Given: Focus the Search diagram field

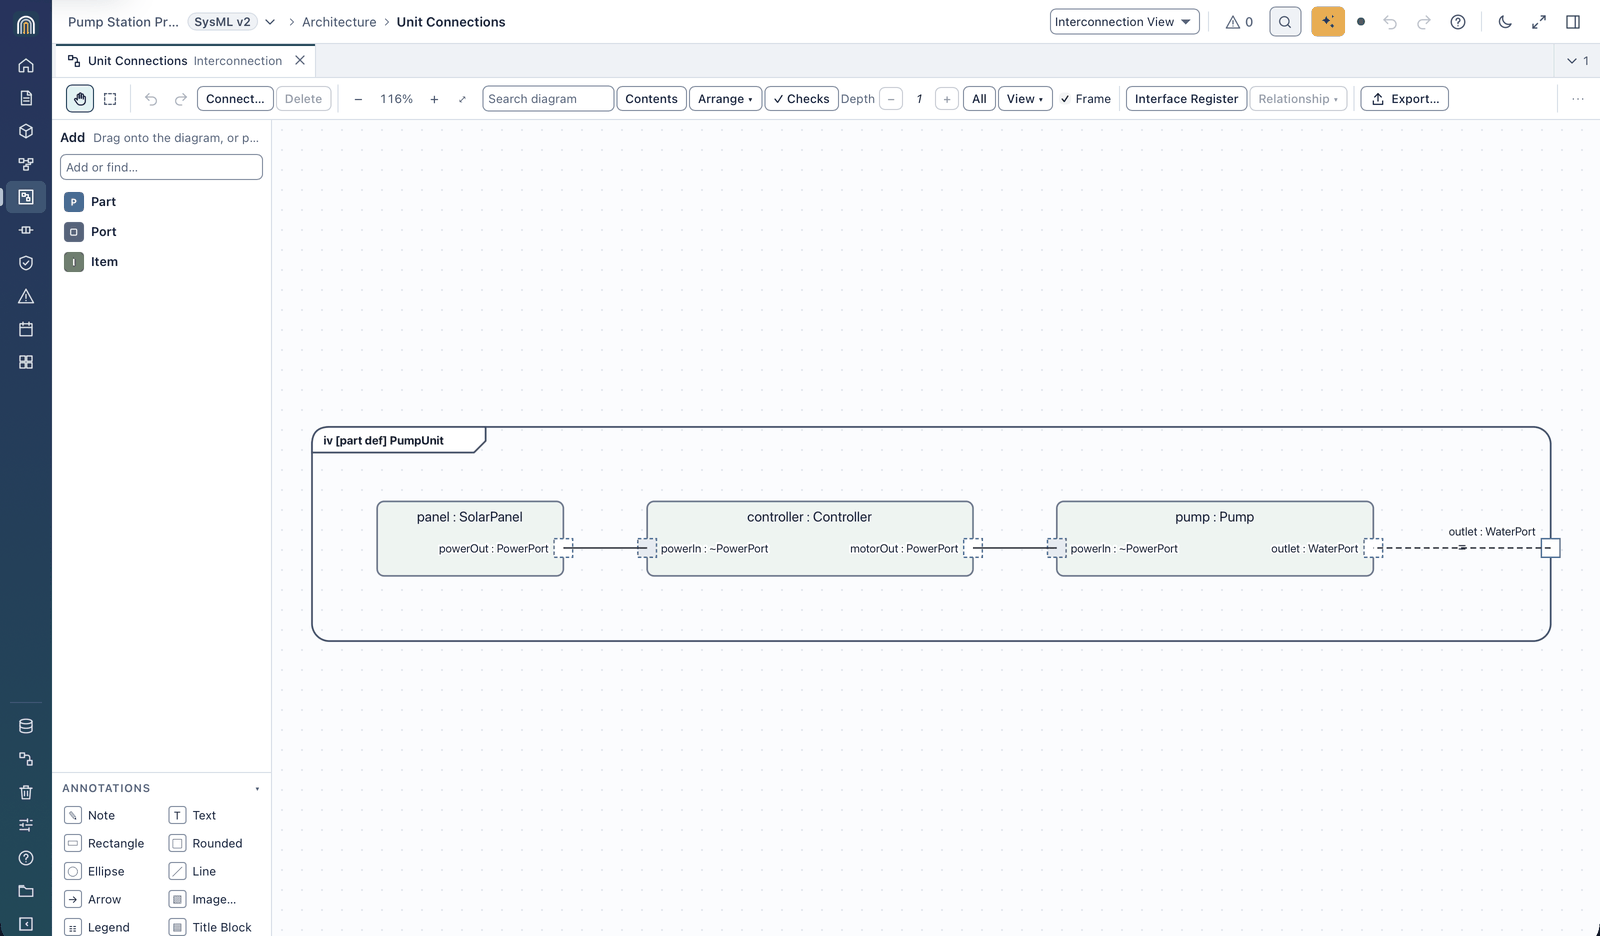Looking at the screenshot, I should (548, 99).
